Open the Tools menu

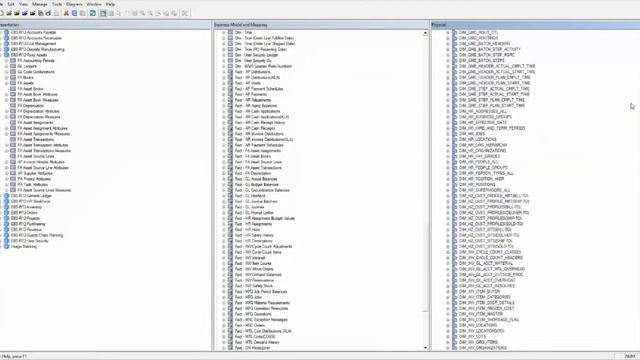pos(57,4)
